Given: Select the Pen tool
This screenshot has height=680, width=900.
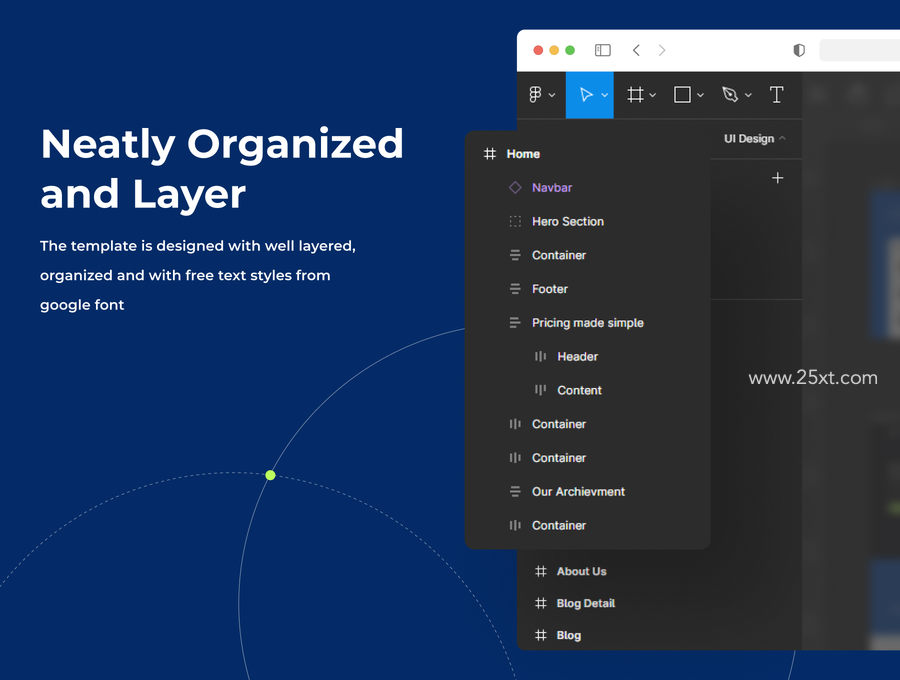Looking at the screenshot, I should point(730,95).
